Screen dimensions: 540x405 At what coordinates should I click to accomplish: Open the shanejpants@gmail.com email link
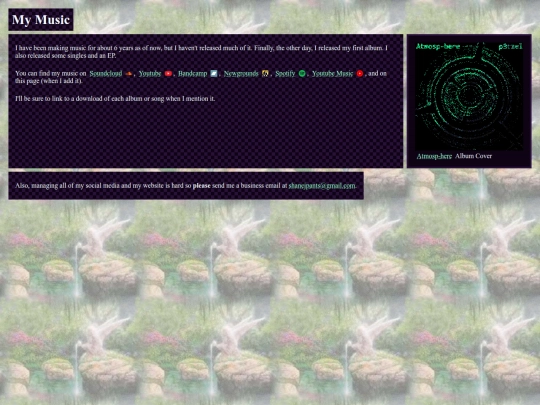click(x=322, y=186)
